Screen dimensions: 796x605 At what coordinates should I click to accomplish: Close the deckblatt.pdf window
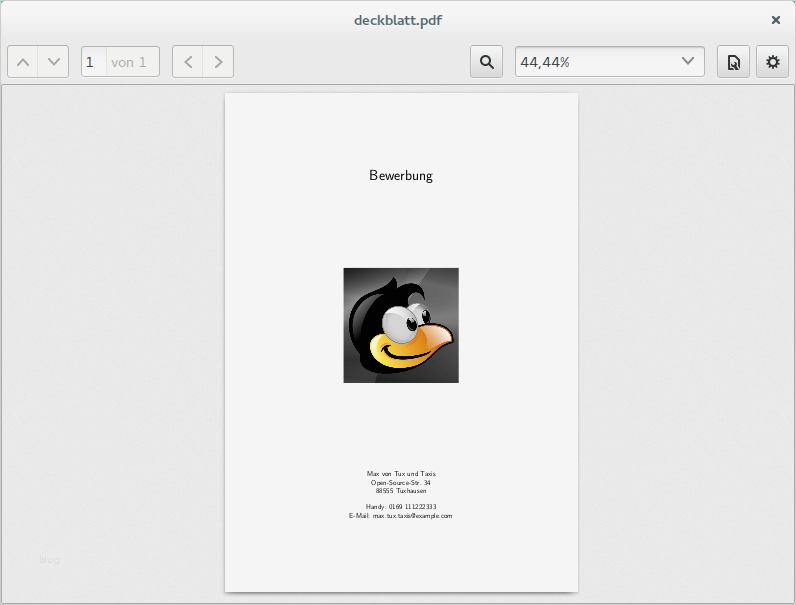coord(776,20)
